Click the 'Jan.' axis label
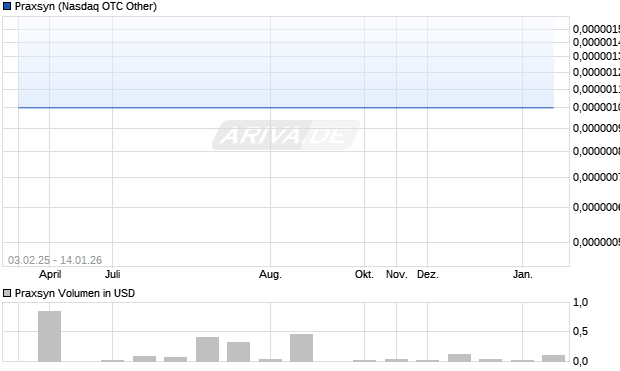 point(523,274)
